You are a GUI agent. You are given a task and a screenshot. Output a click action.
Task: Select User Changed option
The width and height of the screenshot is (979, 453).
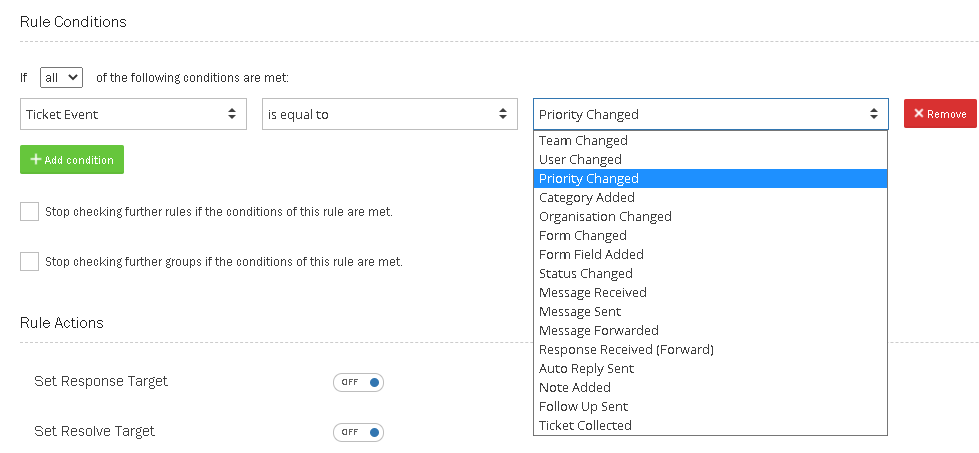pos(580,160)
